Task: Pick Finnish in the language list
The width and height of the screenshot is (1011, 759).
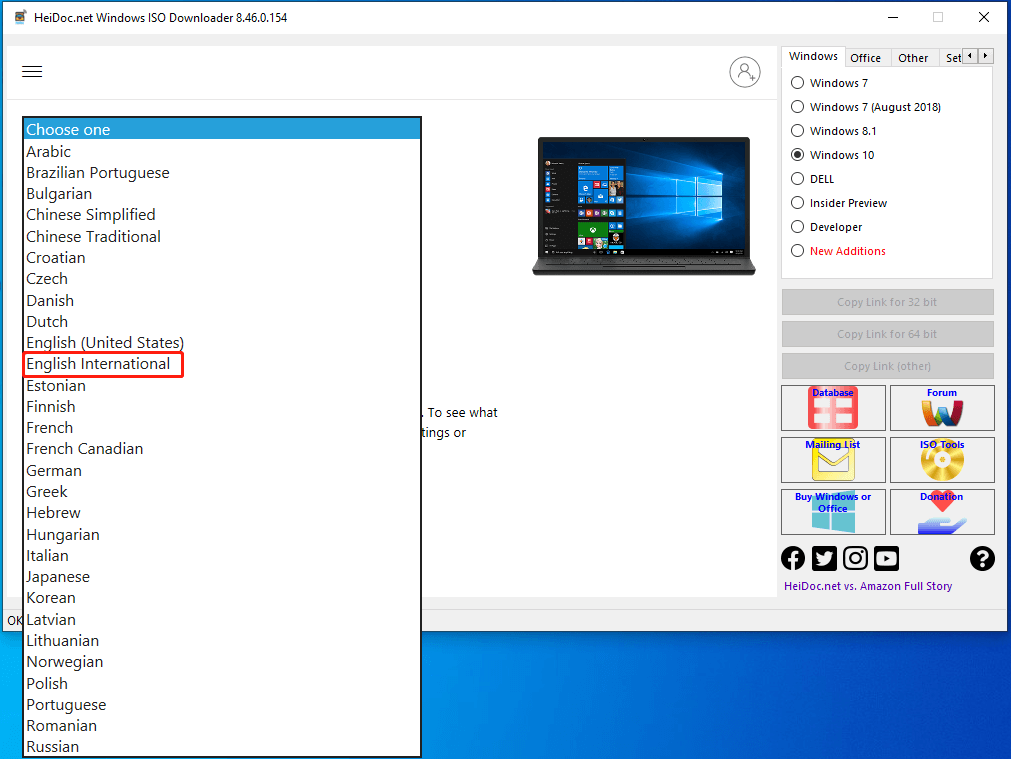Action: pos(222,406)
